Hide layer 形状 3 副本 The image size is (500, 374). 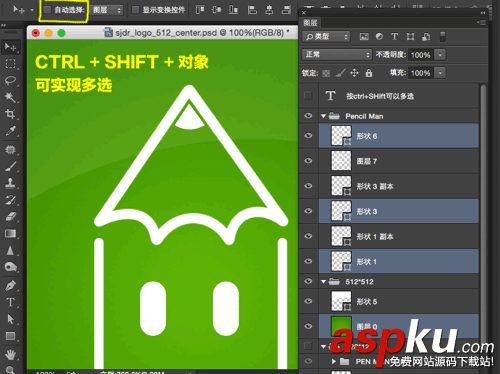[308, 186]
